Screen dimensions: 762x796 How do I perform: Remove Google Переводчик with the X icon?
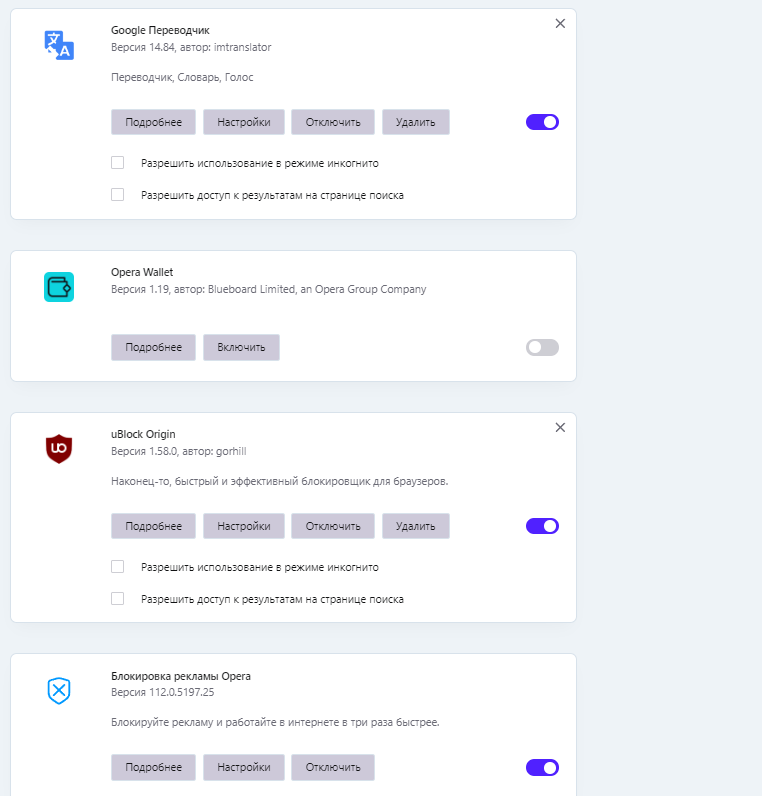(560, 23)
